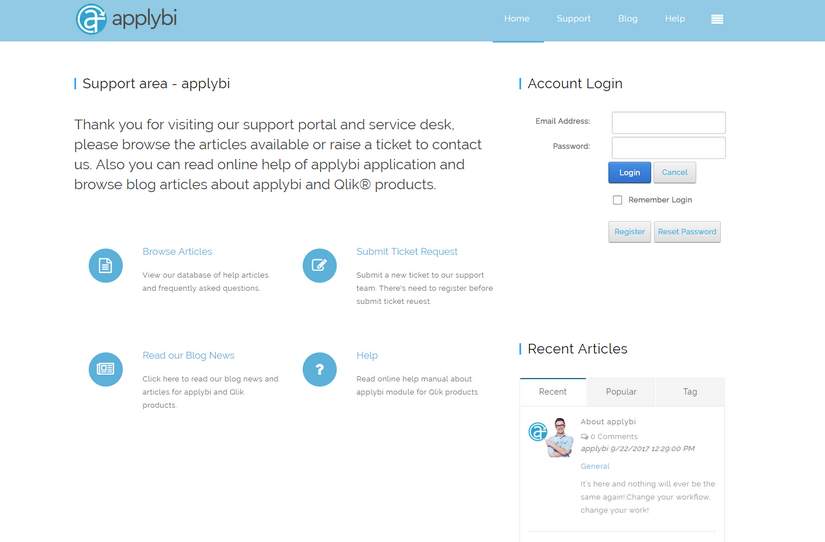825x542 pixels.
Task: Click the applybi logo in header
Action: (126, 19)
